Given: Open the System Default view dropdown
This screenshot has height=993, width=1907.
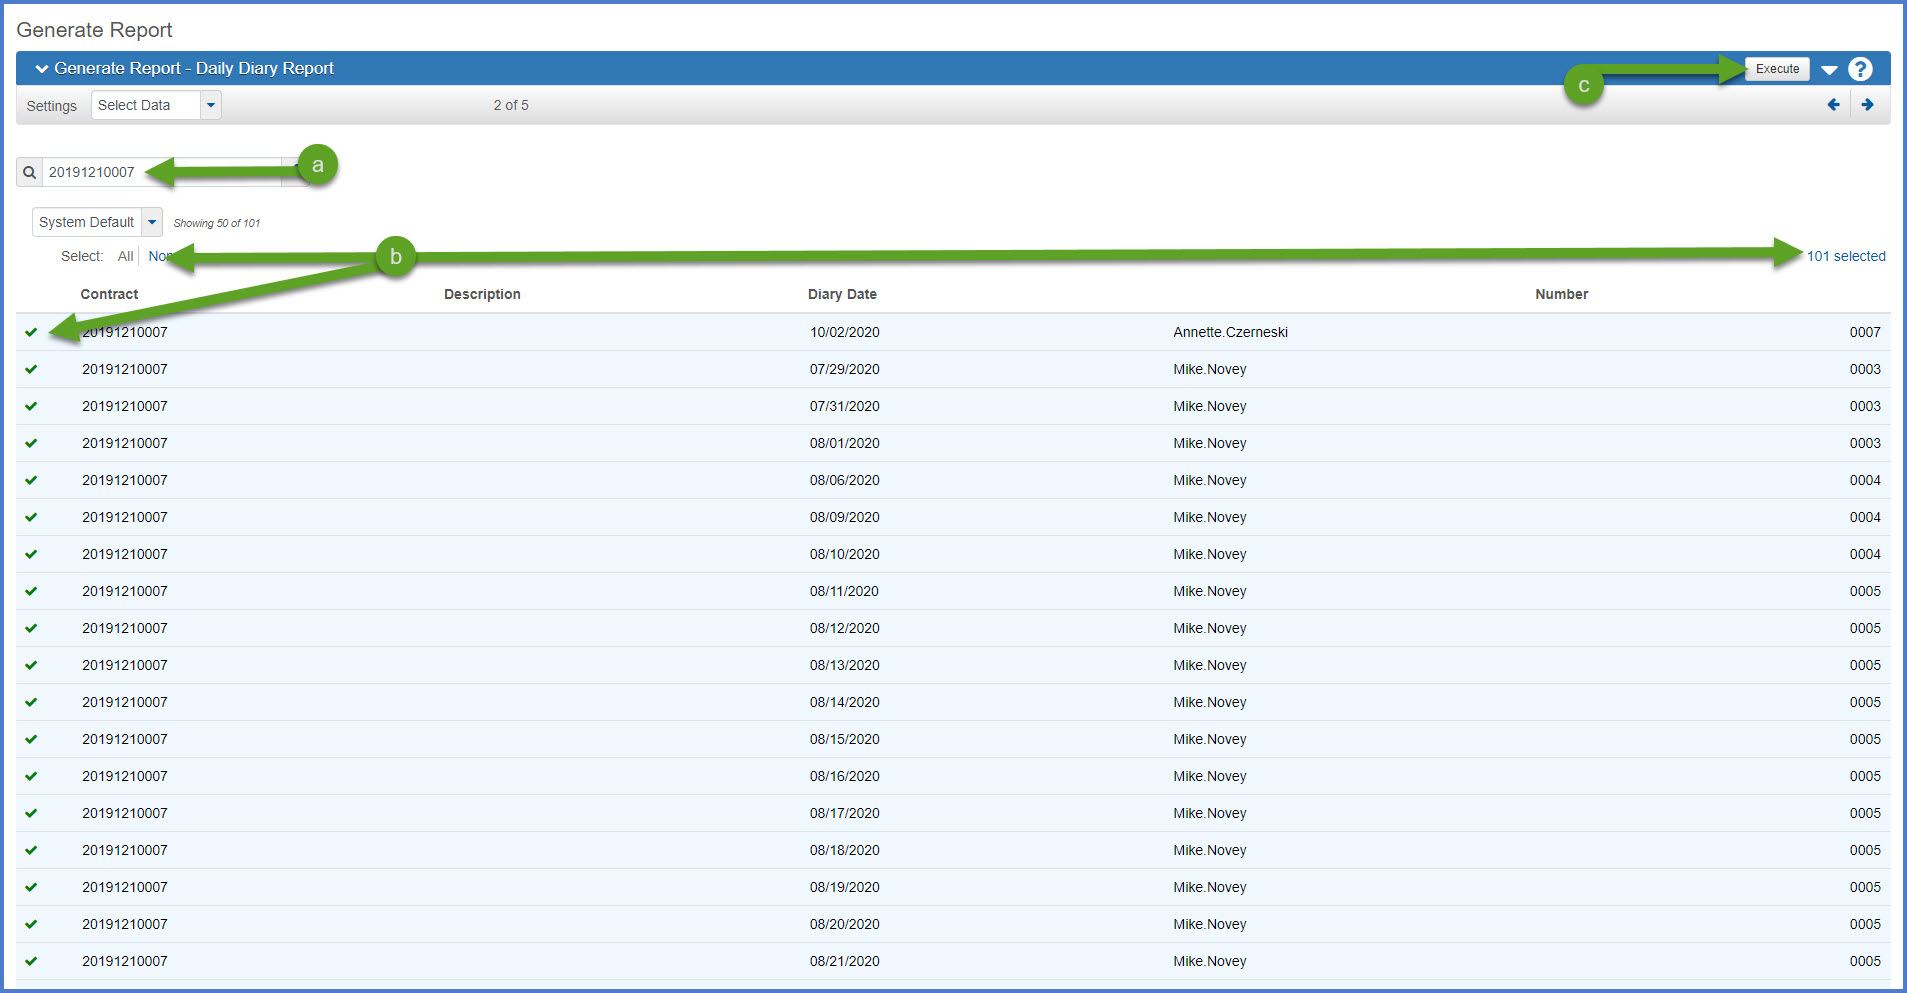Looking at the screenshot, I should [152, 222].
